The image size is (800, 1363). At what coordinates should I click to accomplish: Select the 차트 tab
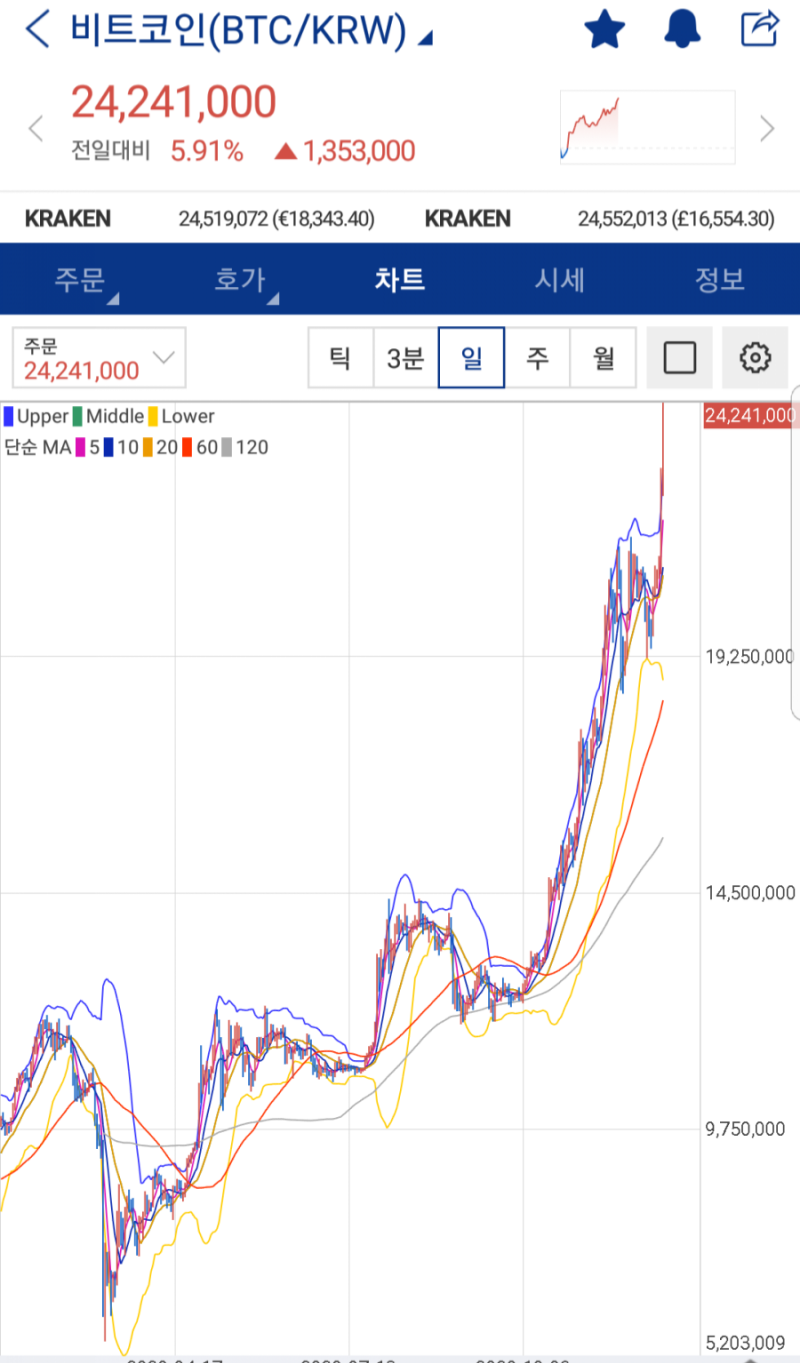(400, 279)
